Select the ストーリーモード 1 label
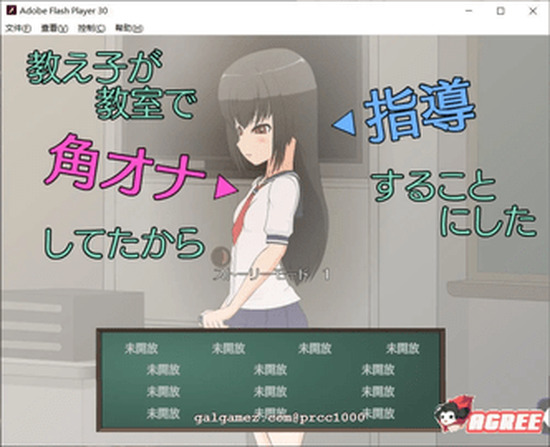This screenshot has width=550, height=447. (272, 275)
